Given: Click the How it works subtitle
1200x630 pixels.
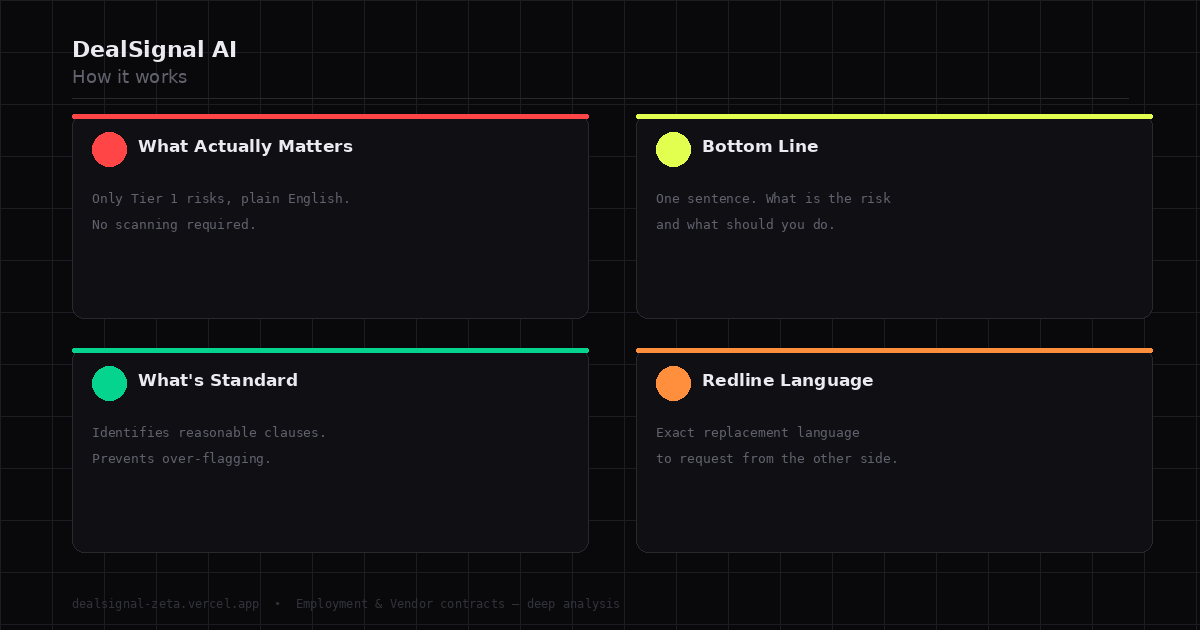Looking at the screenshot, I should 130,77.
